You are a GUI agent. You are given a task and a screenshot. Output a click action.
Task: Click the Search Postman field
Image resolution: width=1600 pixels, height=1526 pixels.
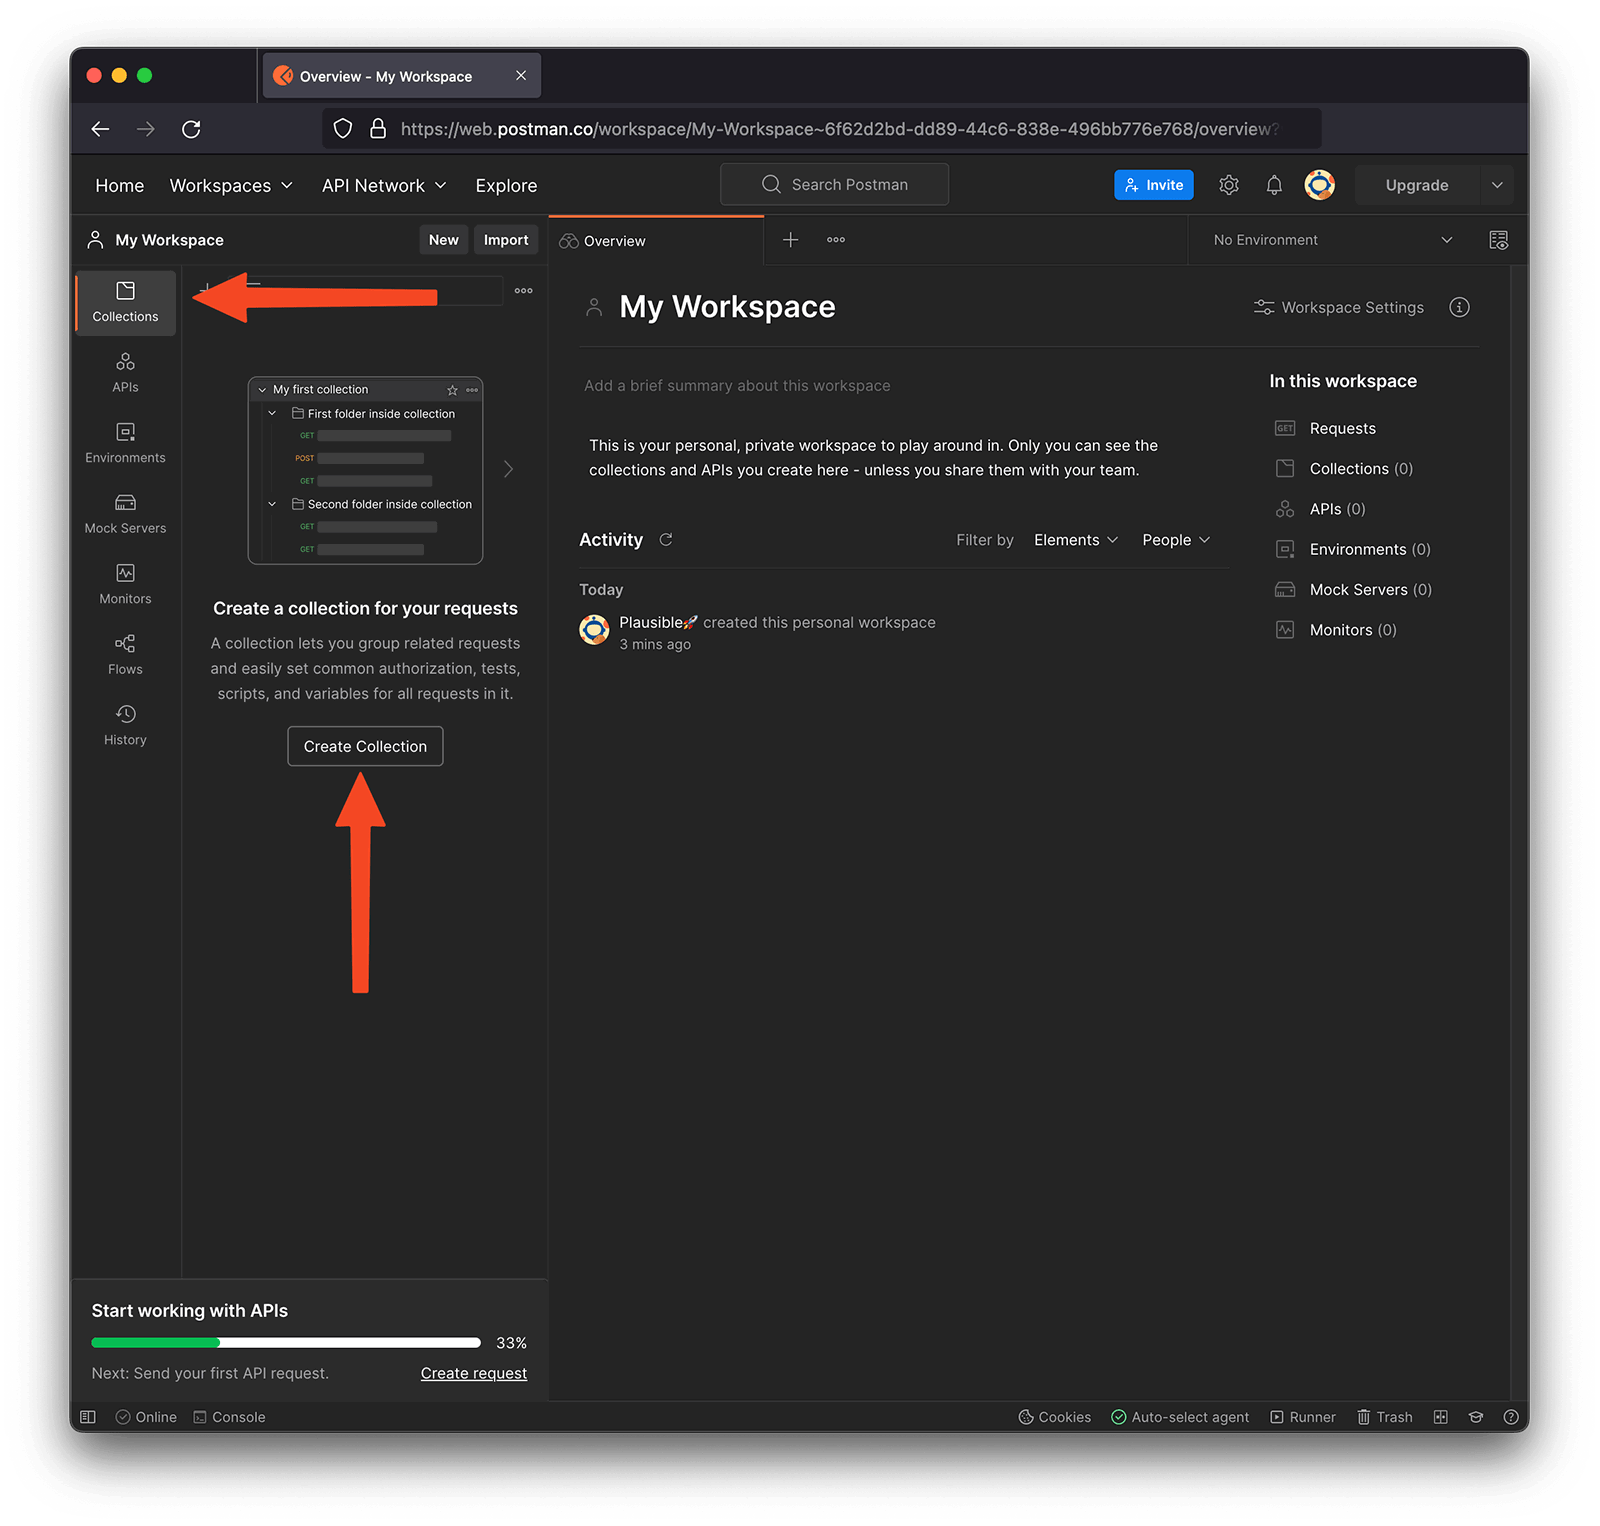pos(834,185)
